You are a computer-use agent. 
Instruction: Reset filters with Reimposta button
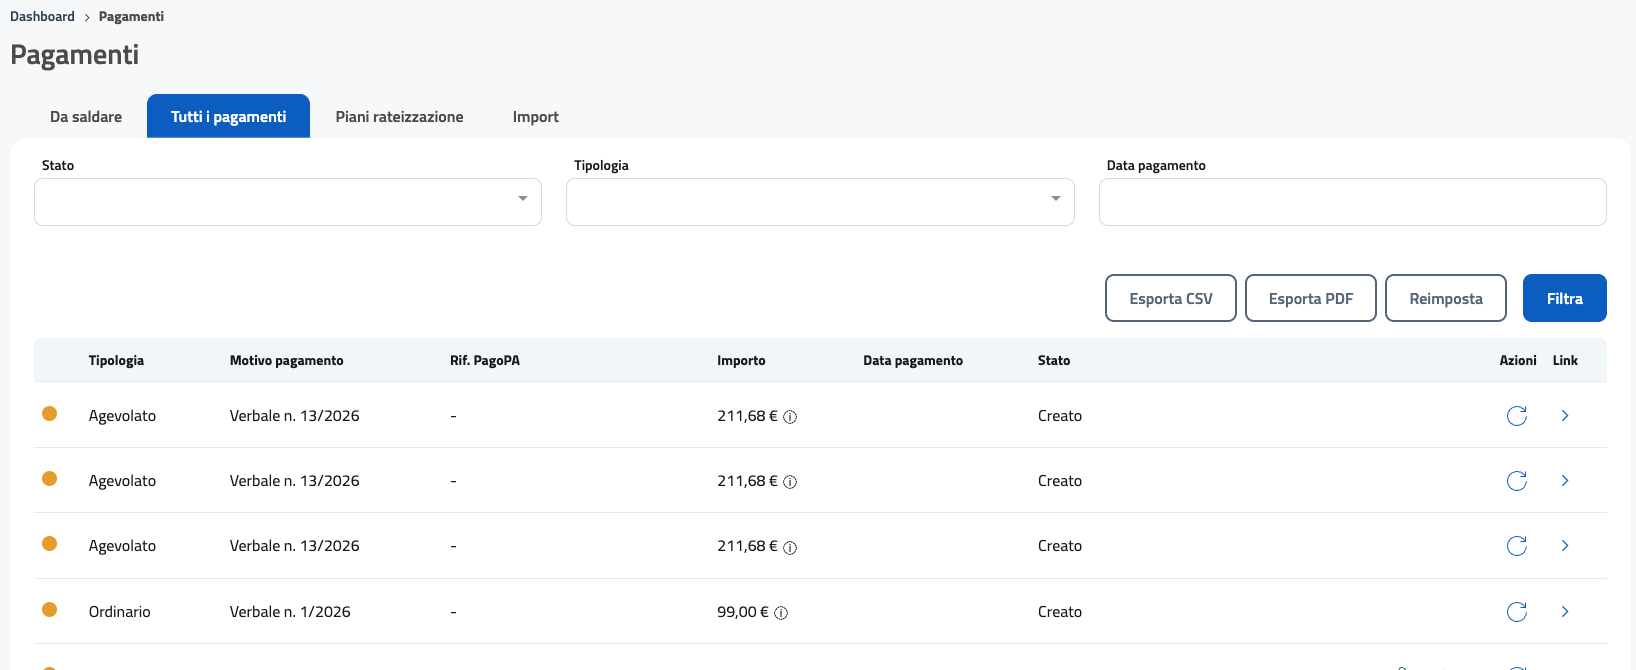[1445, 298]
